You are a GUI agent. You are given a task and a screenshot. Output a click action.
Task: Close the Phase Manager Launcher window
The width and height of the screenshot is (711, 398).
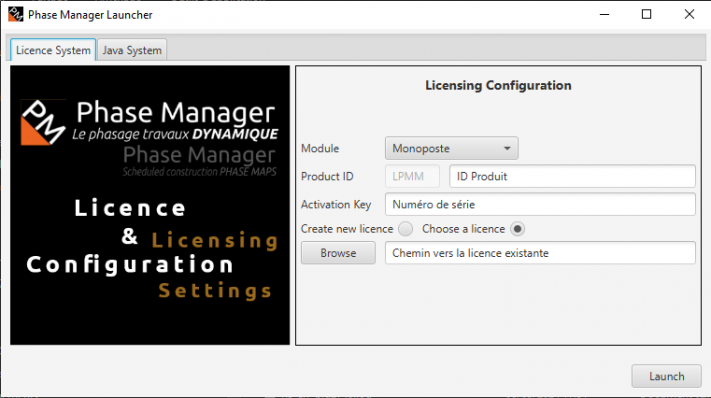click(x=689, y=15)
